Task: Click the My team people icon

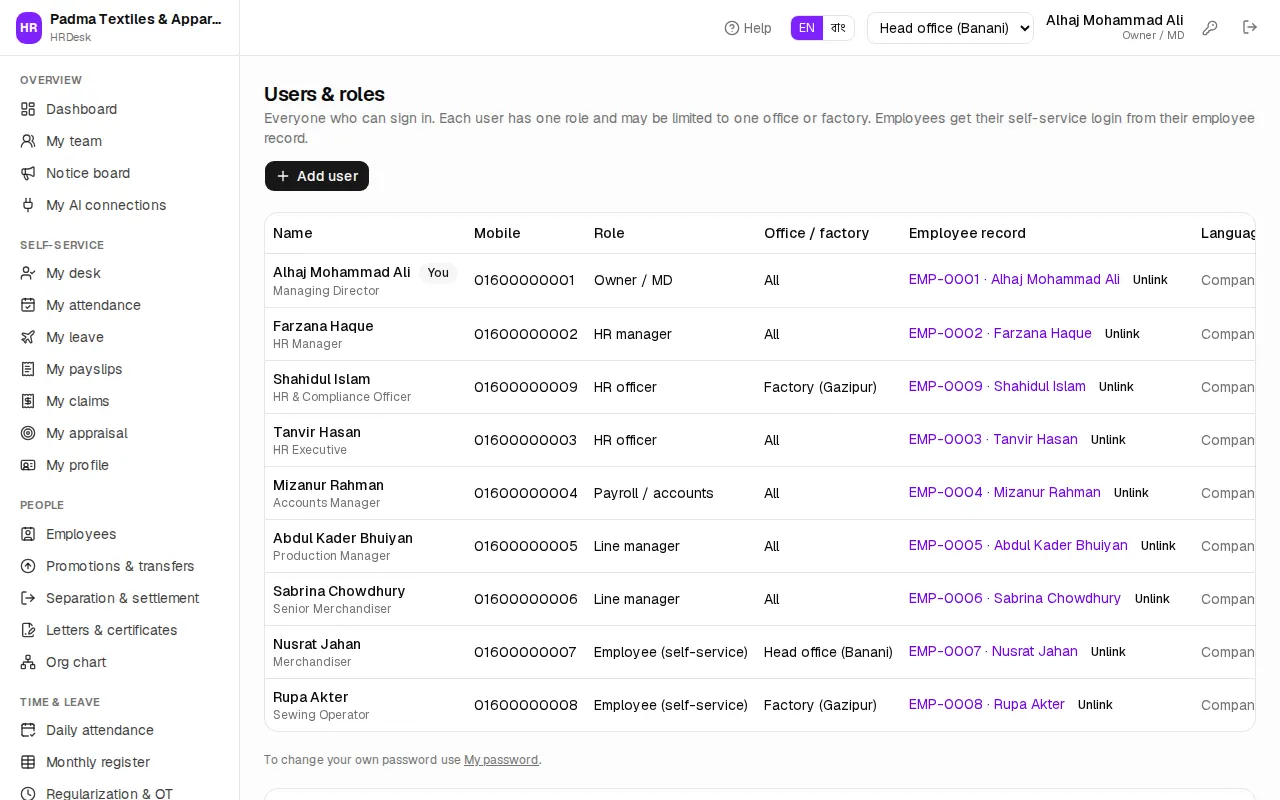Action: coord(28,141)
